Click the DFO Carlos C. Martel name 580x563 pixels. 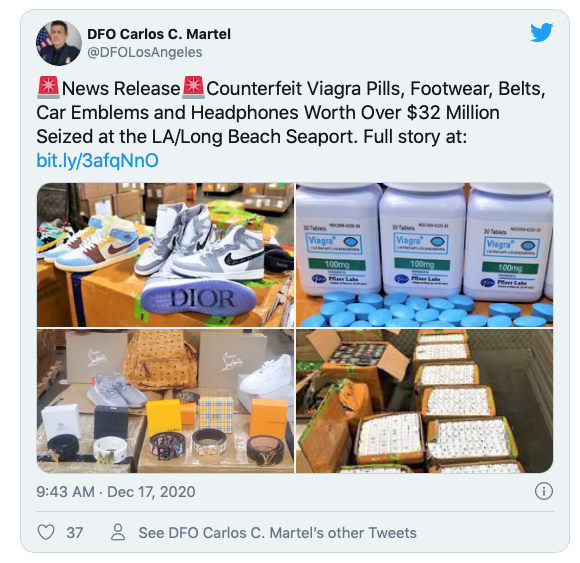159,34
